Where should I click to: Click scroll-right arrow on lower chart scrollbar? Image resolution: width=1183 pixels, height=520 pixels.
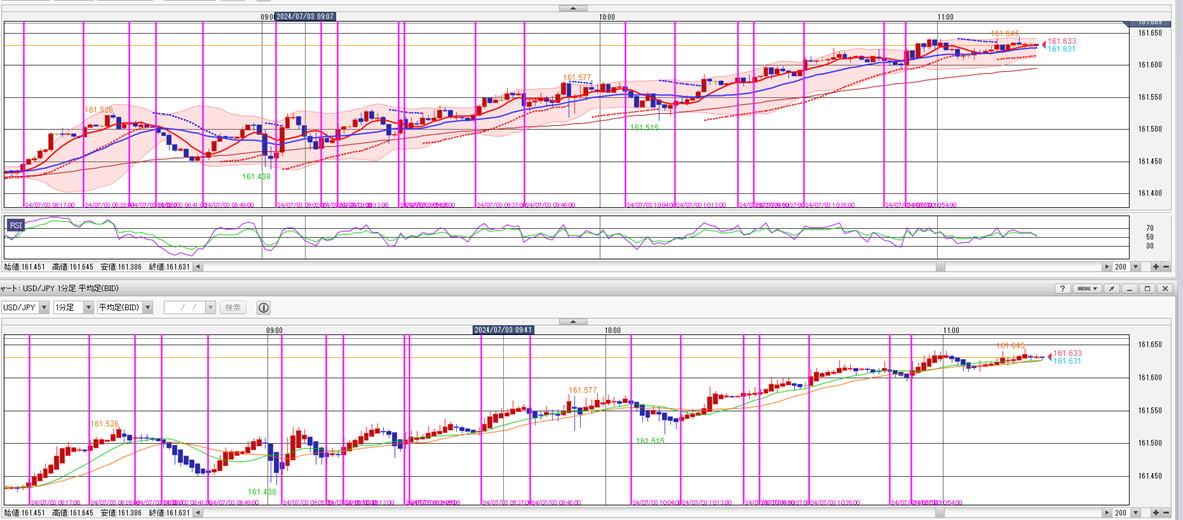[x=1106, y=512]
